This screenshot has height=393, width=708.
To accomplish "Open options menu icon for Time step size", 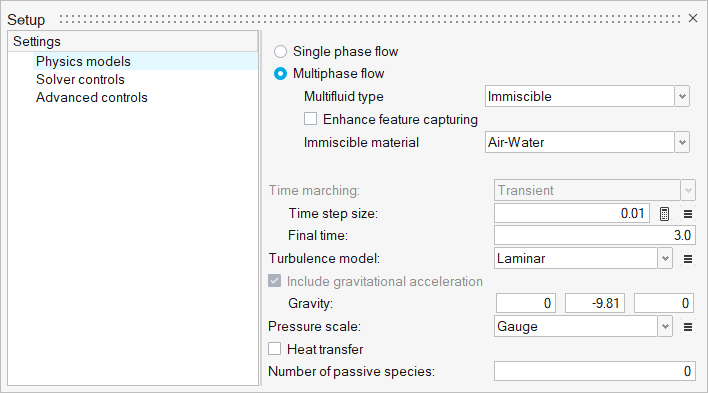I will pos(688,214).
